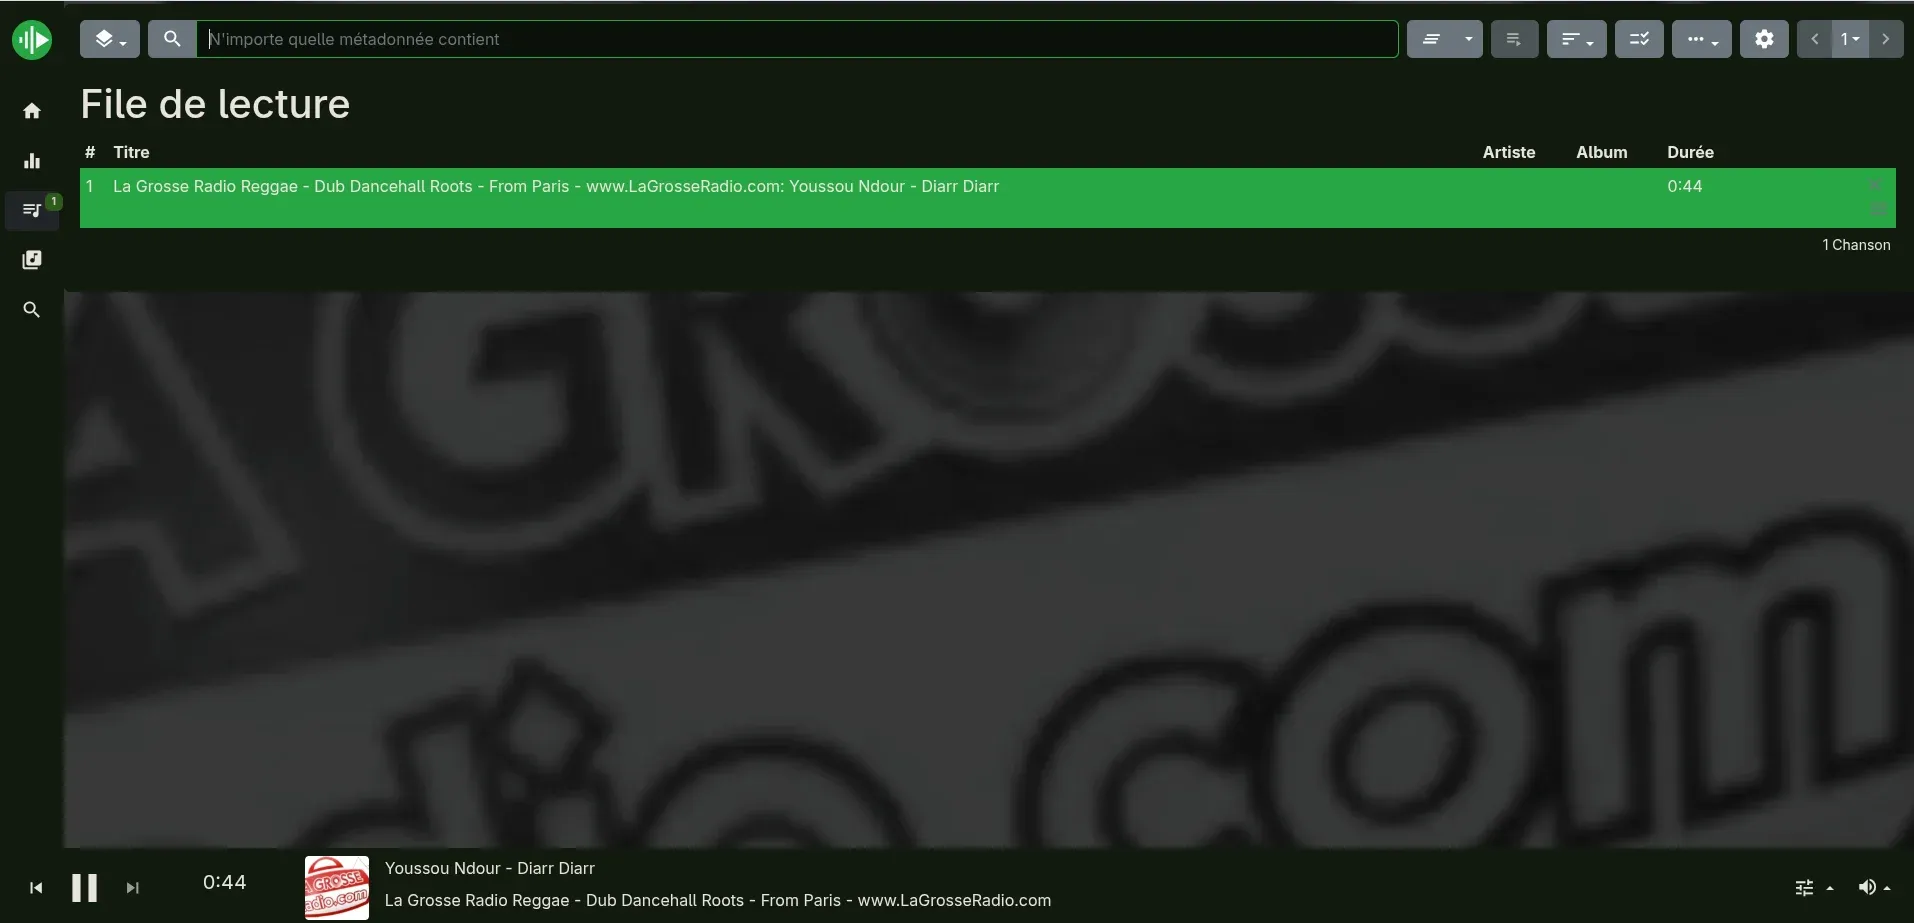
Task: Open the page number 1 dropdown
Action: [x=1850, y=39]
